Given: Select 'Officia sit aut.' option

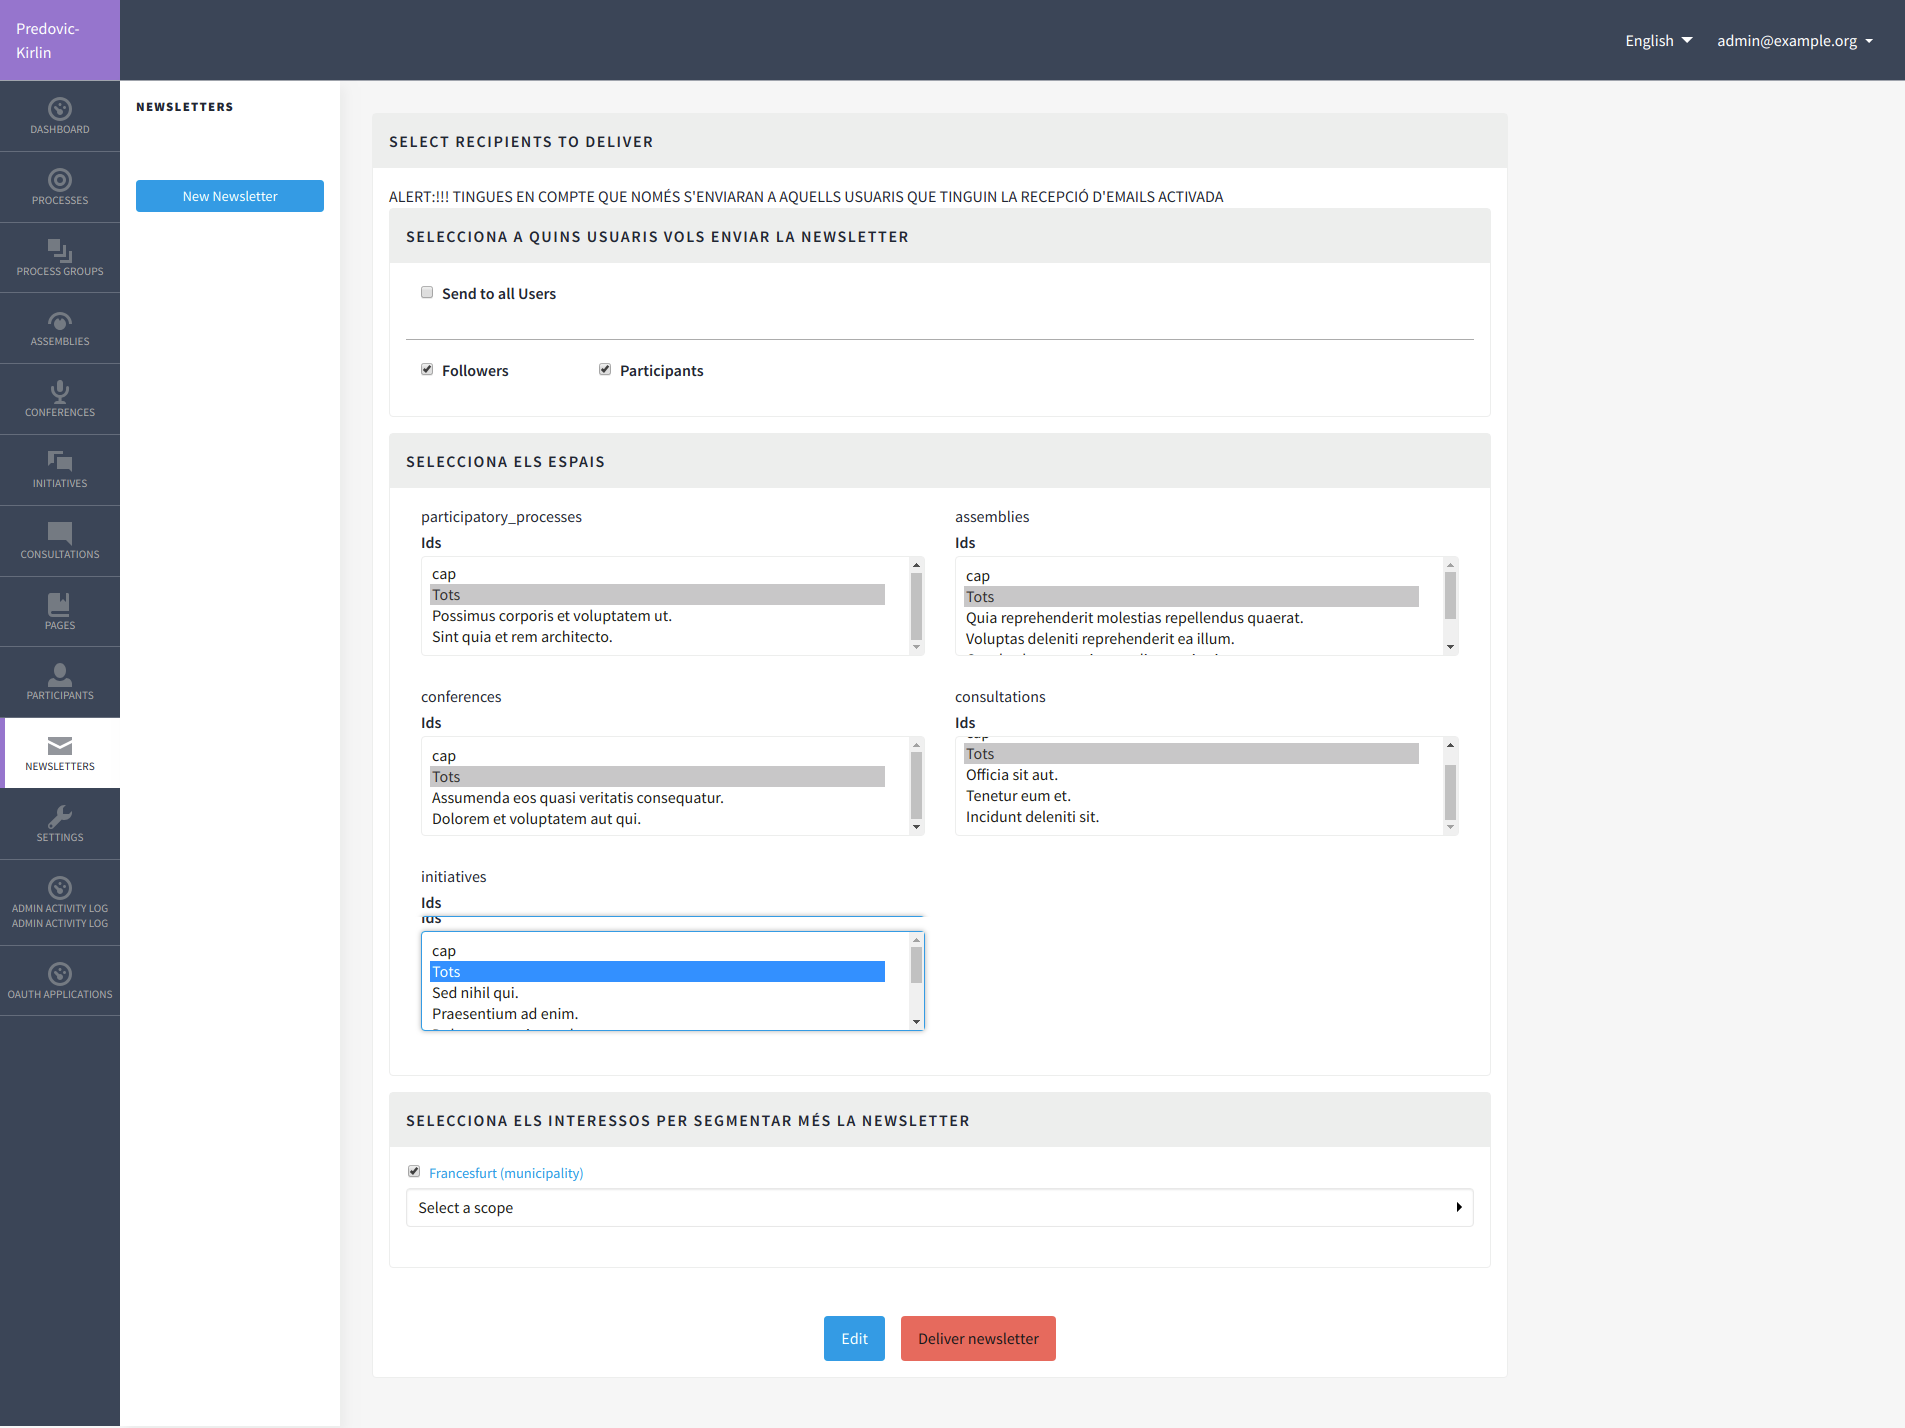Looking at the screenshot, I should pyautogui.click(x=1191, y=775).
